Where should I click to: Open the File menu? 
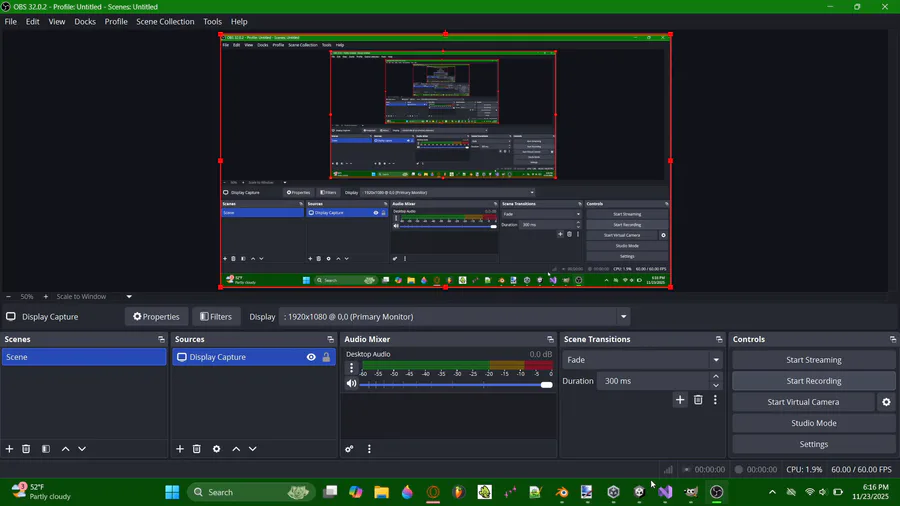tap(10, 21)
